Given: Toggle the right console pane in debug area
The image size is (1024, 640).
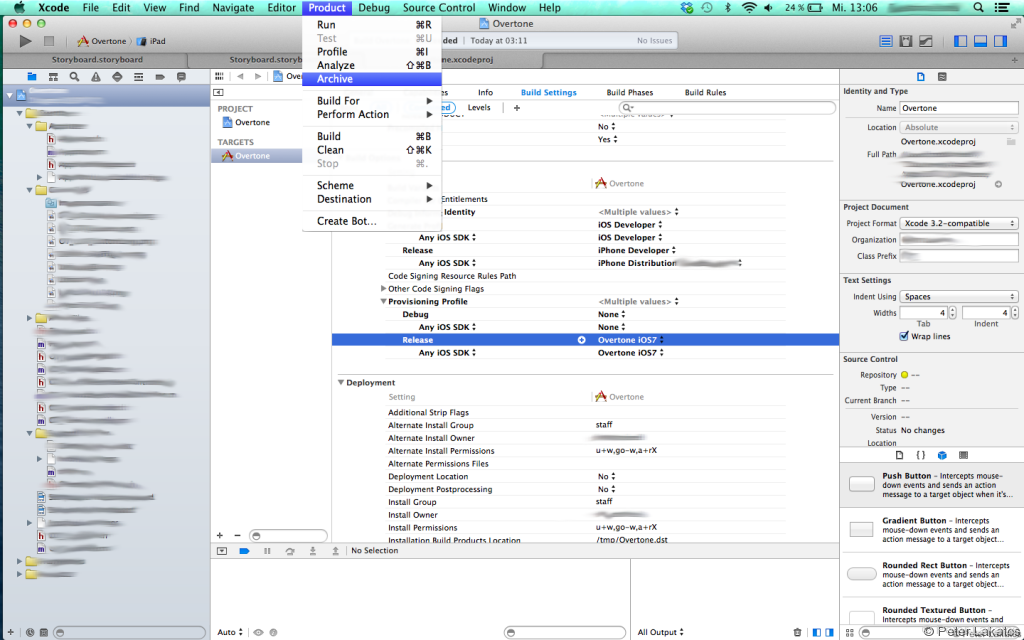Looking at the screenshot, I should pos(829,632).
